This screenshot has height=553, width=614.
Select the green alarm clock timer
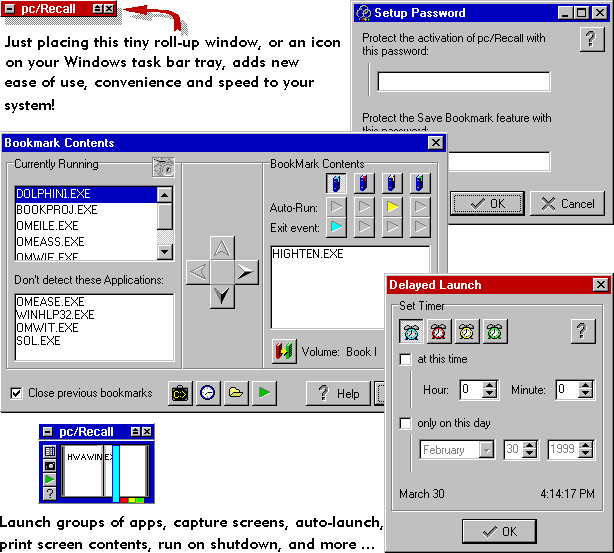click(x=495, y=331)
